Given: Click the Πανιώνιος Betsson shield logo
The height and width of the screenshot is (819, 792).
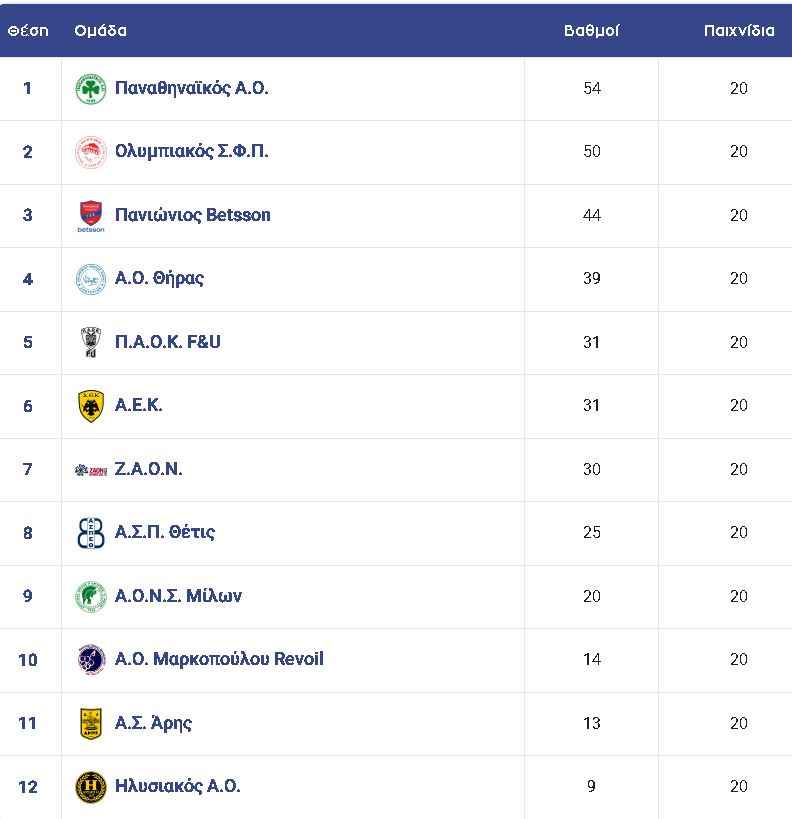Looking at the screenshot, I should click(x=91, y=216).
